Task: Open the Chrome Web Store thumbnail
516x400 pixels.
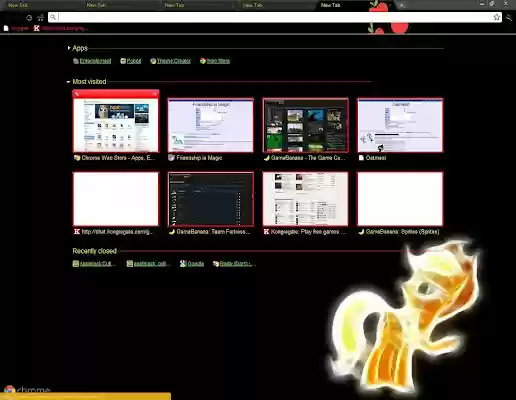Action: click(116, 125)
